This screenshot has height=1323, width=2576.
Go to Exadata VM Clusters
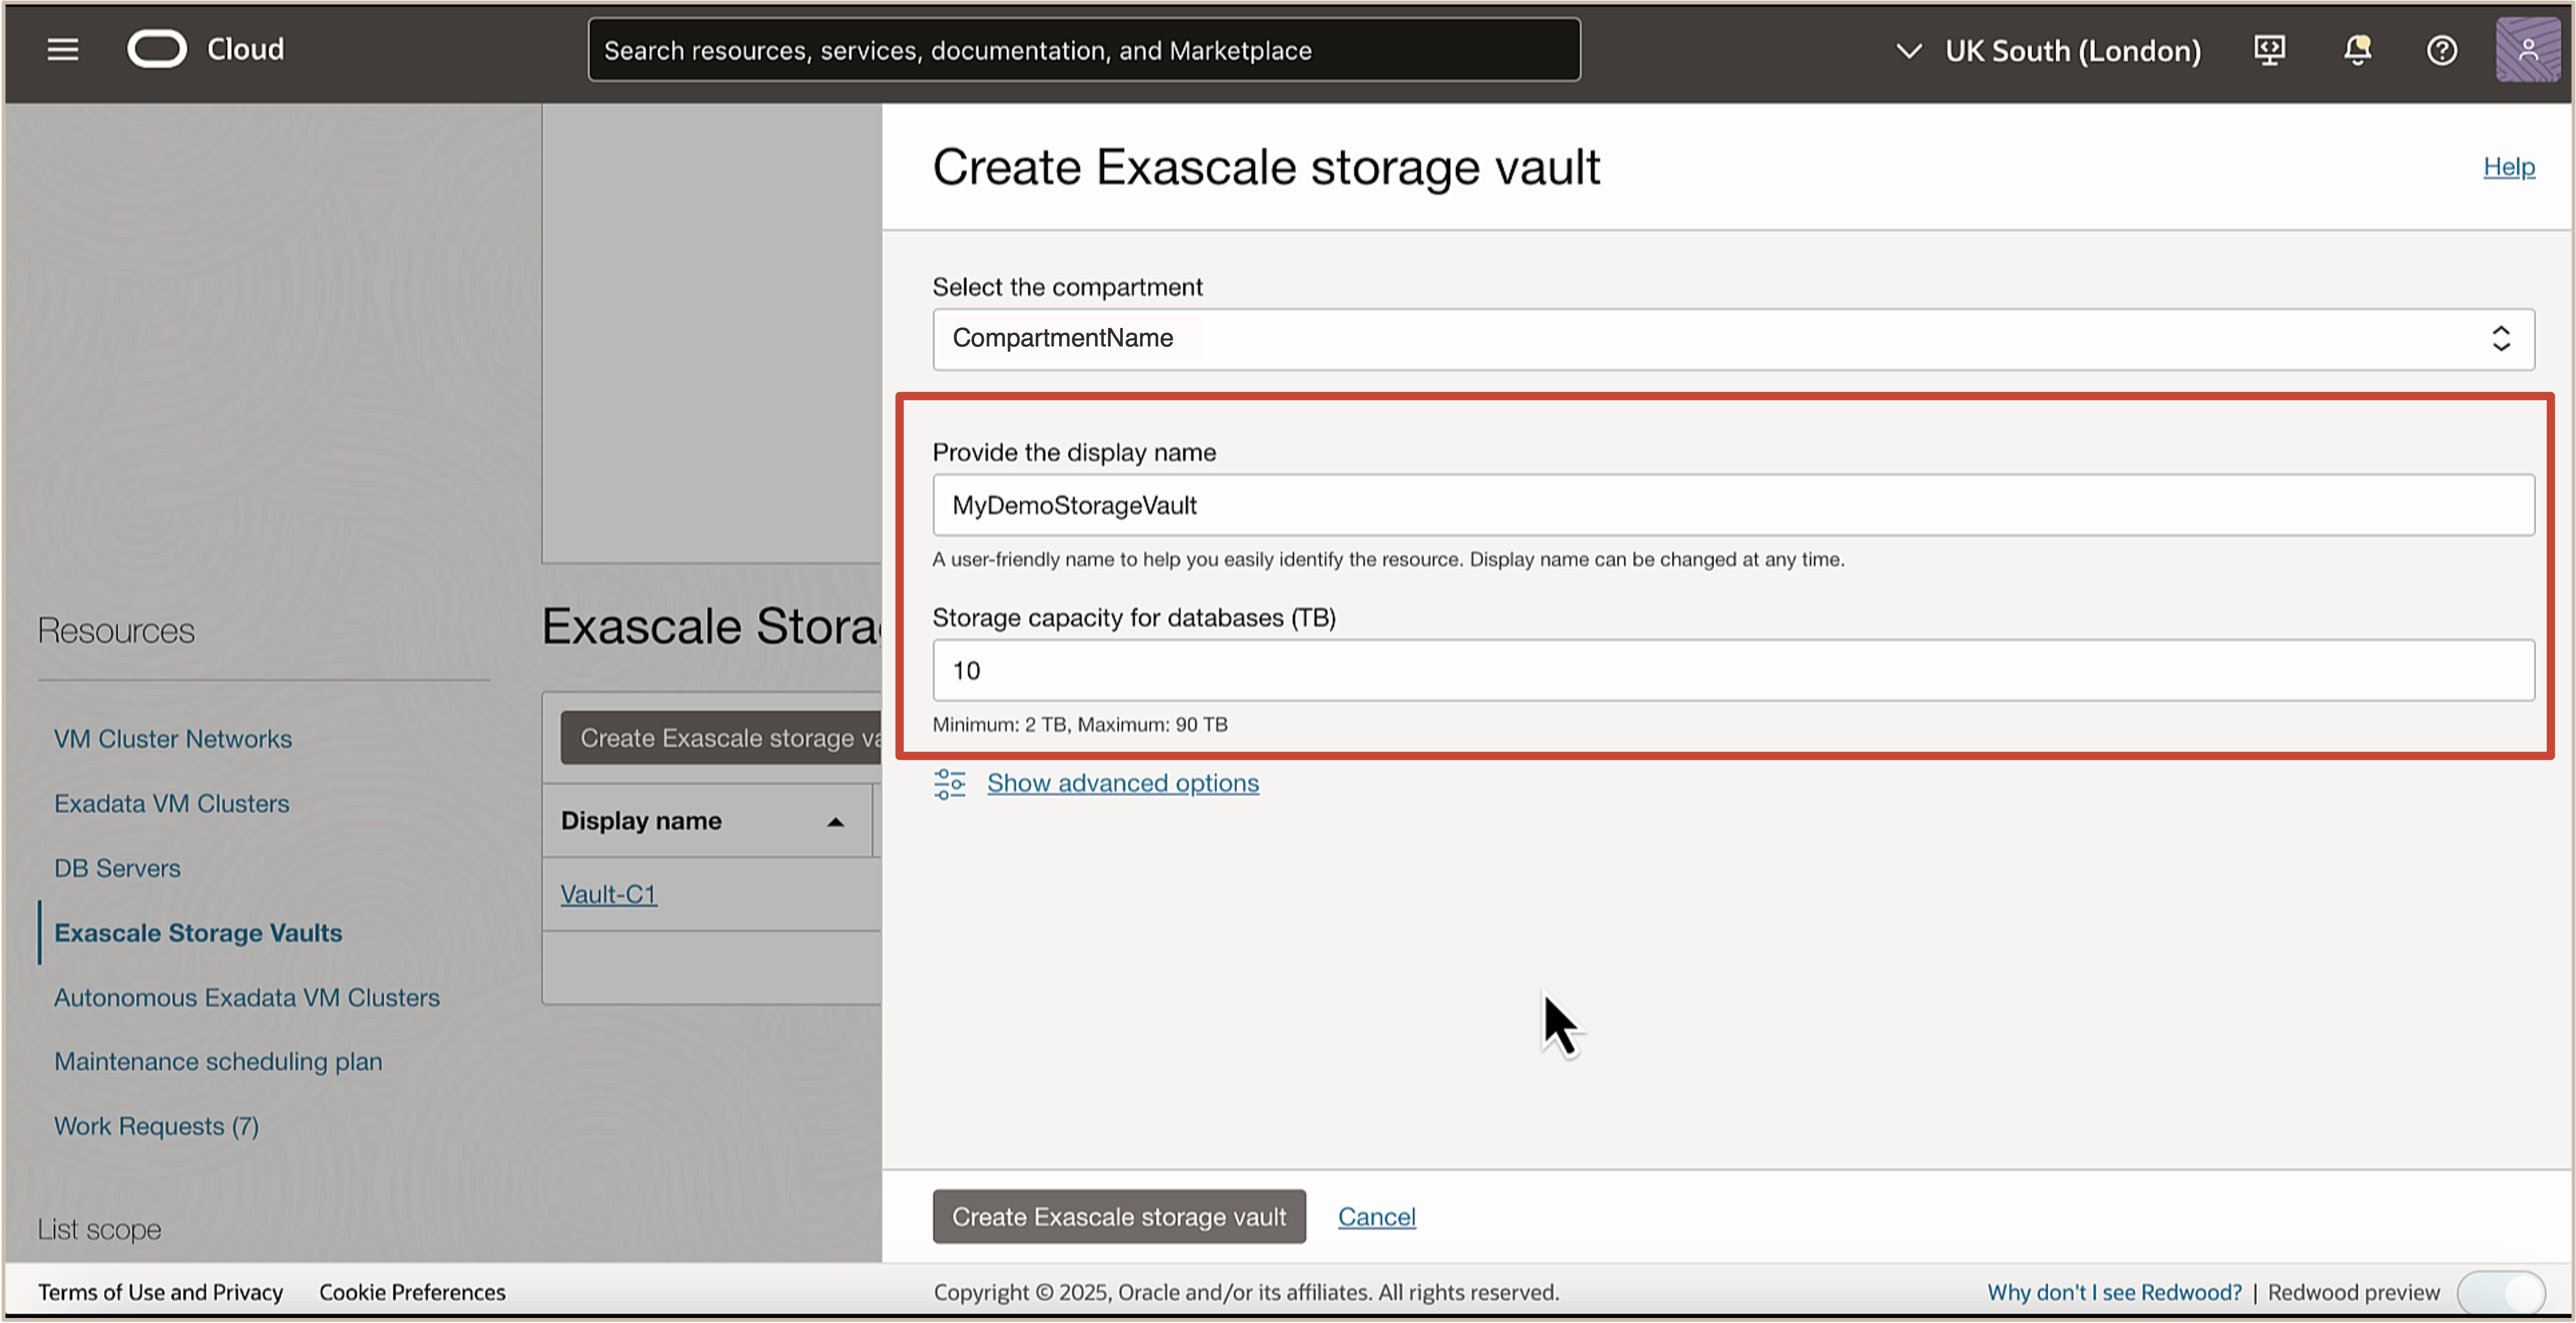[171, 803]
